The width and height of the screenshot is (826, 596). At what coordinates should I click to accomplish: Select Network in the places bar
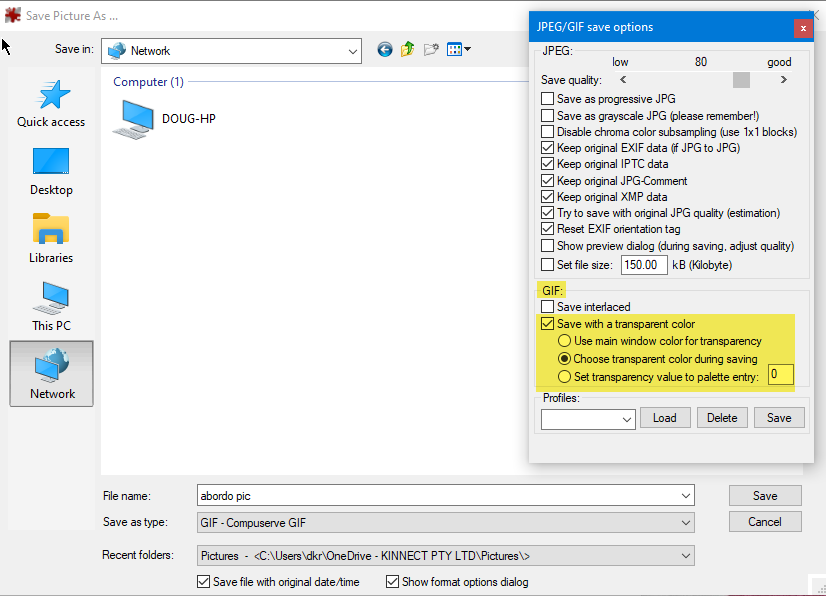(x=52, y=374)
